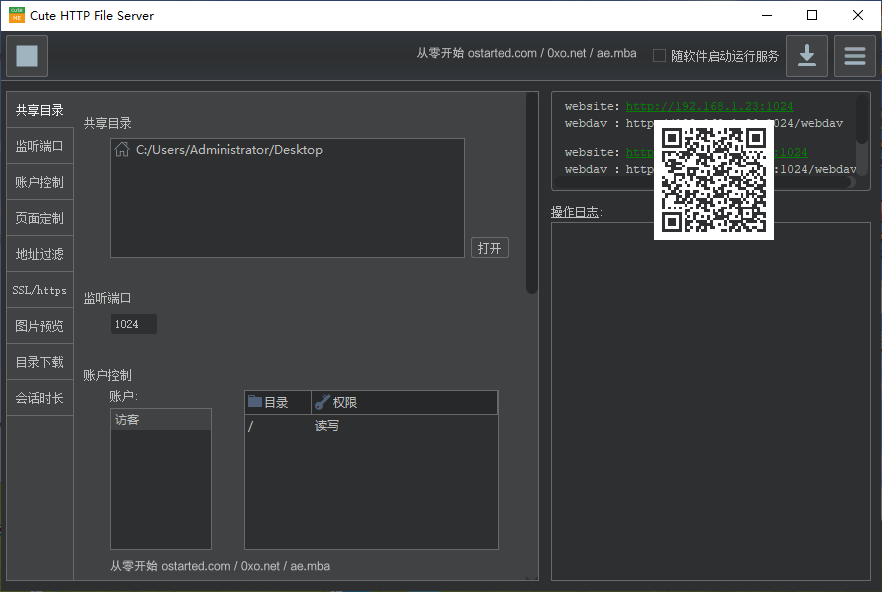Click the 操作日志 label
This screenshot has width=882, height=592.
point(577,212)
